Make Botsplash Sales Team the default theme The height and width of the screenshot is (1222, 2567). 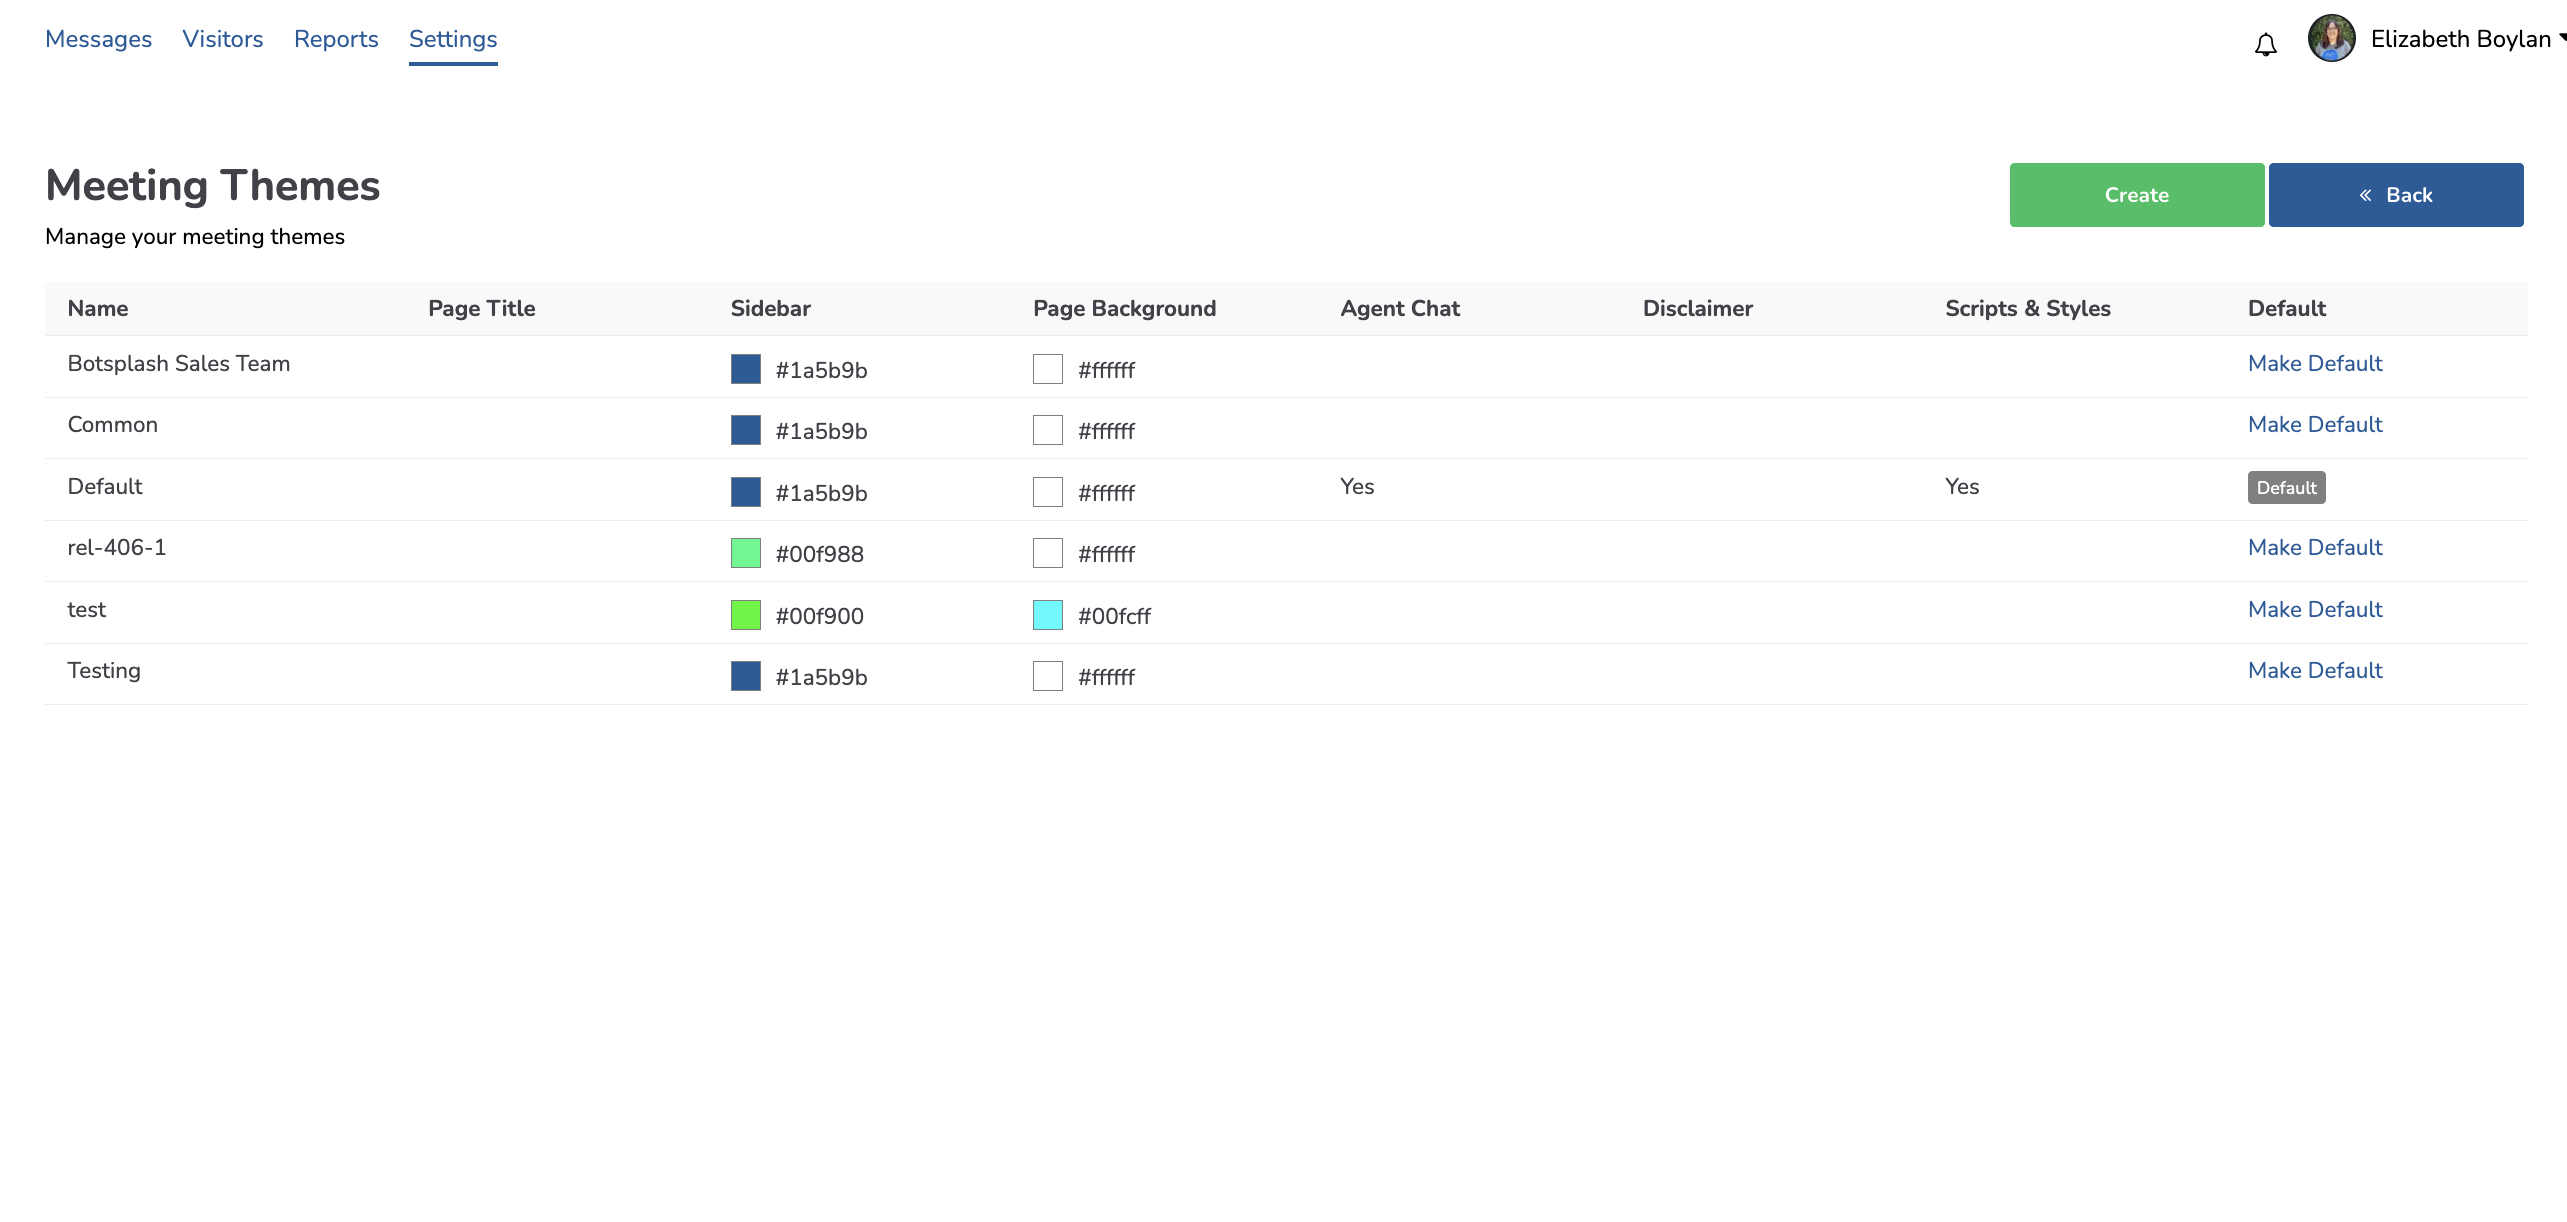tap(2314, 364)
